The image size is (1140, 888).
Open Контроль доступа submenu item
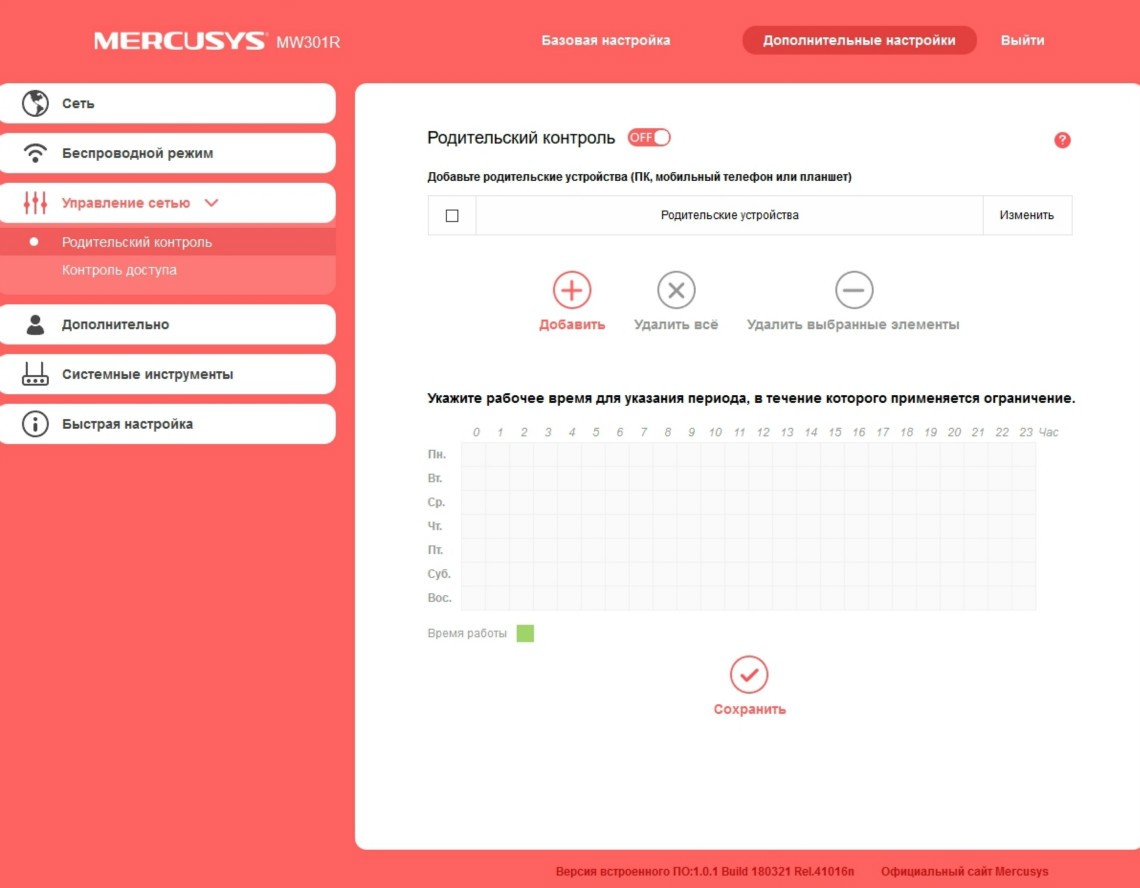(x=119, y=270)
